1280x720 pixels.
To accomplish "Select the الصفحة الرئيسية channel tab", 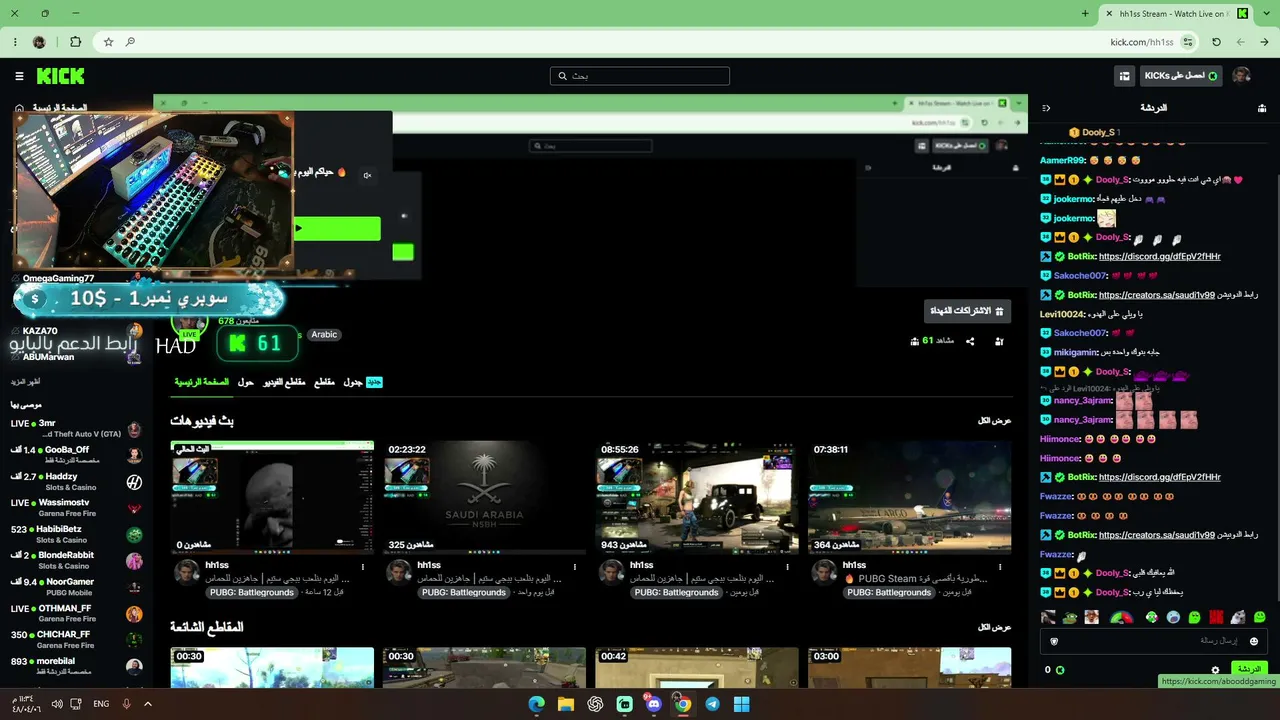I will pos(202,382).
